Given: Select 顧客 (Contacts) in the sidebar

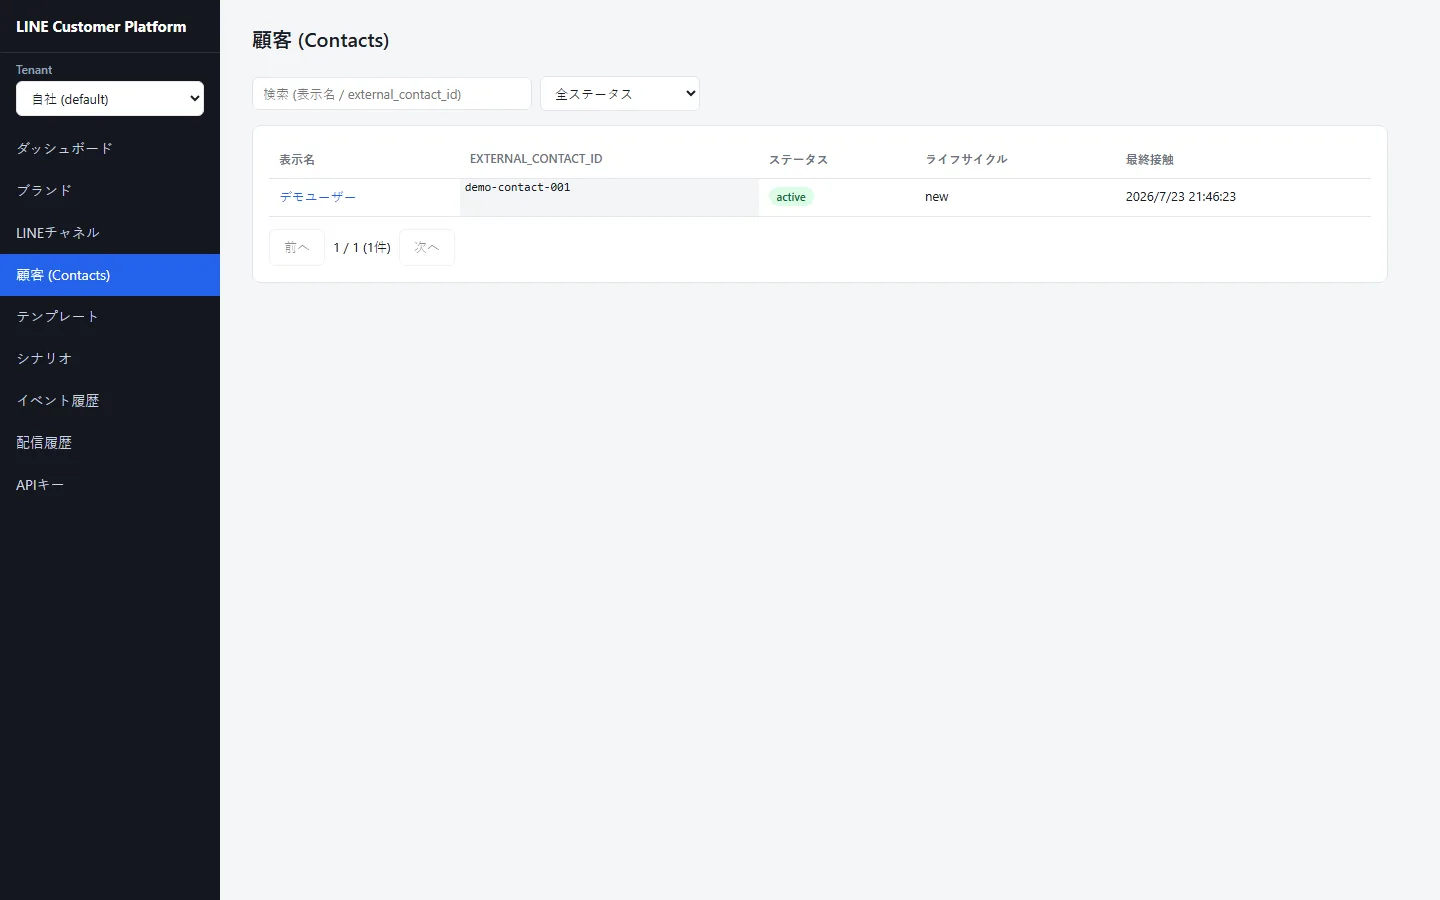Looking at the screenshot, I should (x=110, y=275).
